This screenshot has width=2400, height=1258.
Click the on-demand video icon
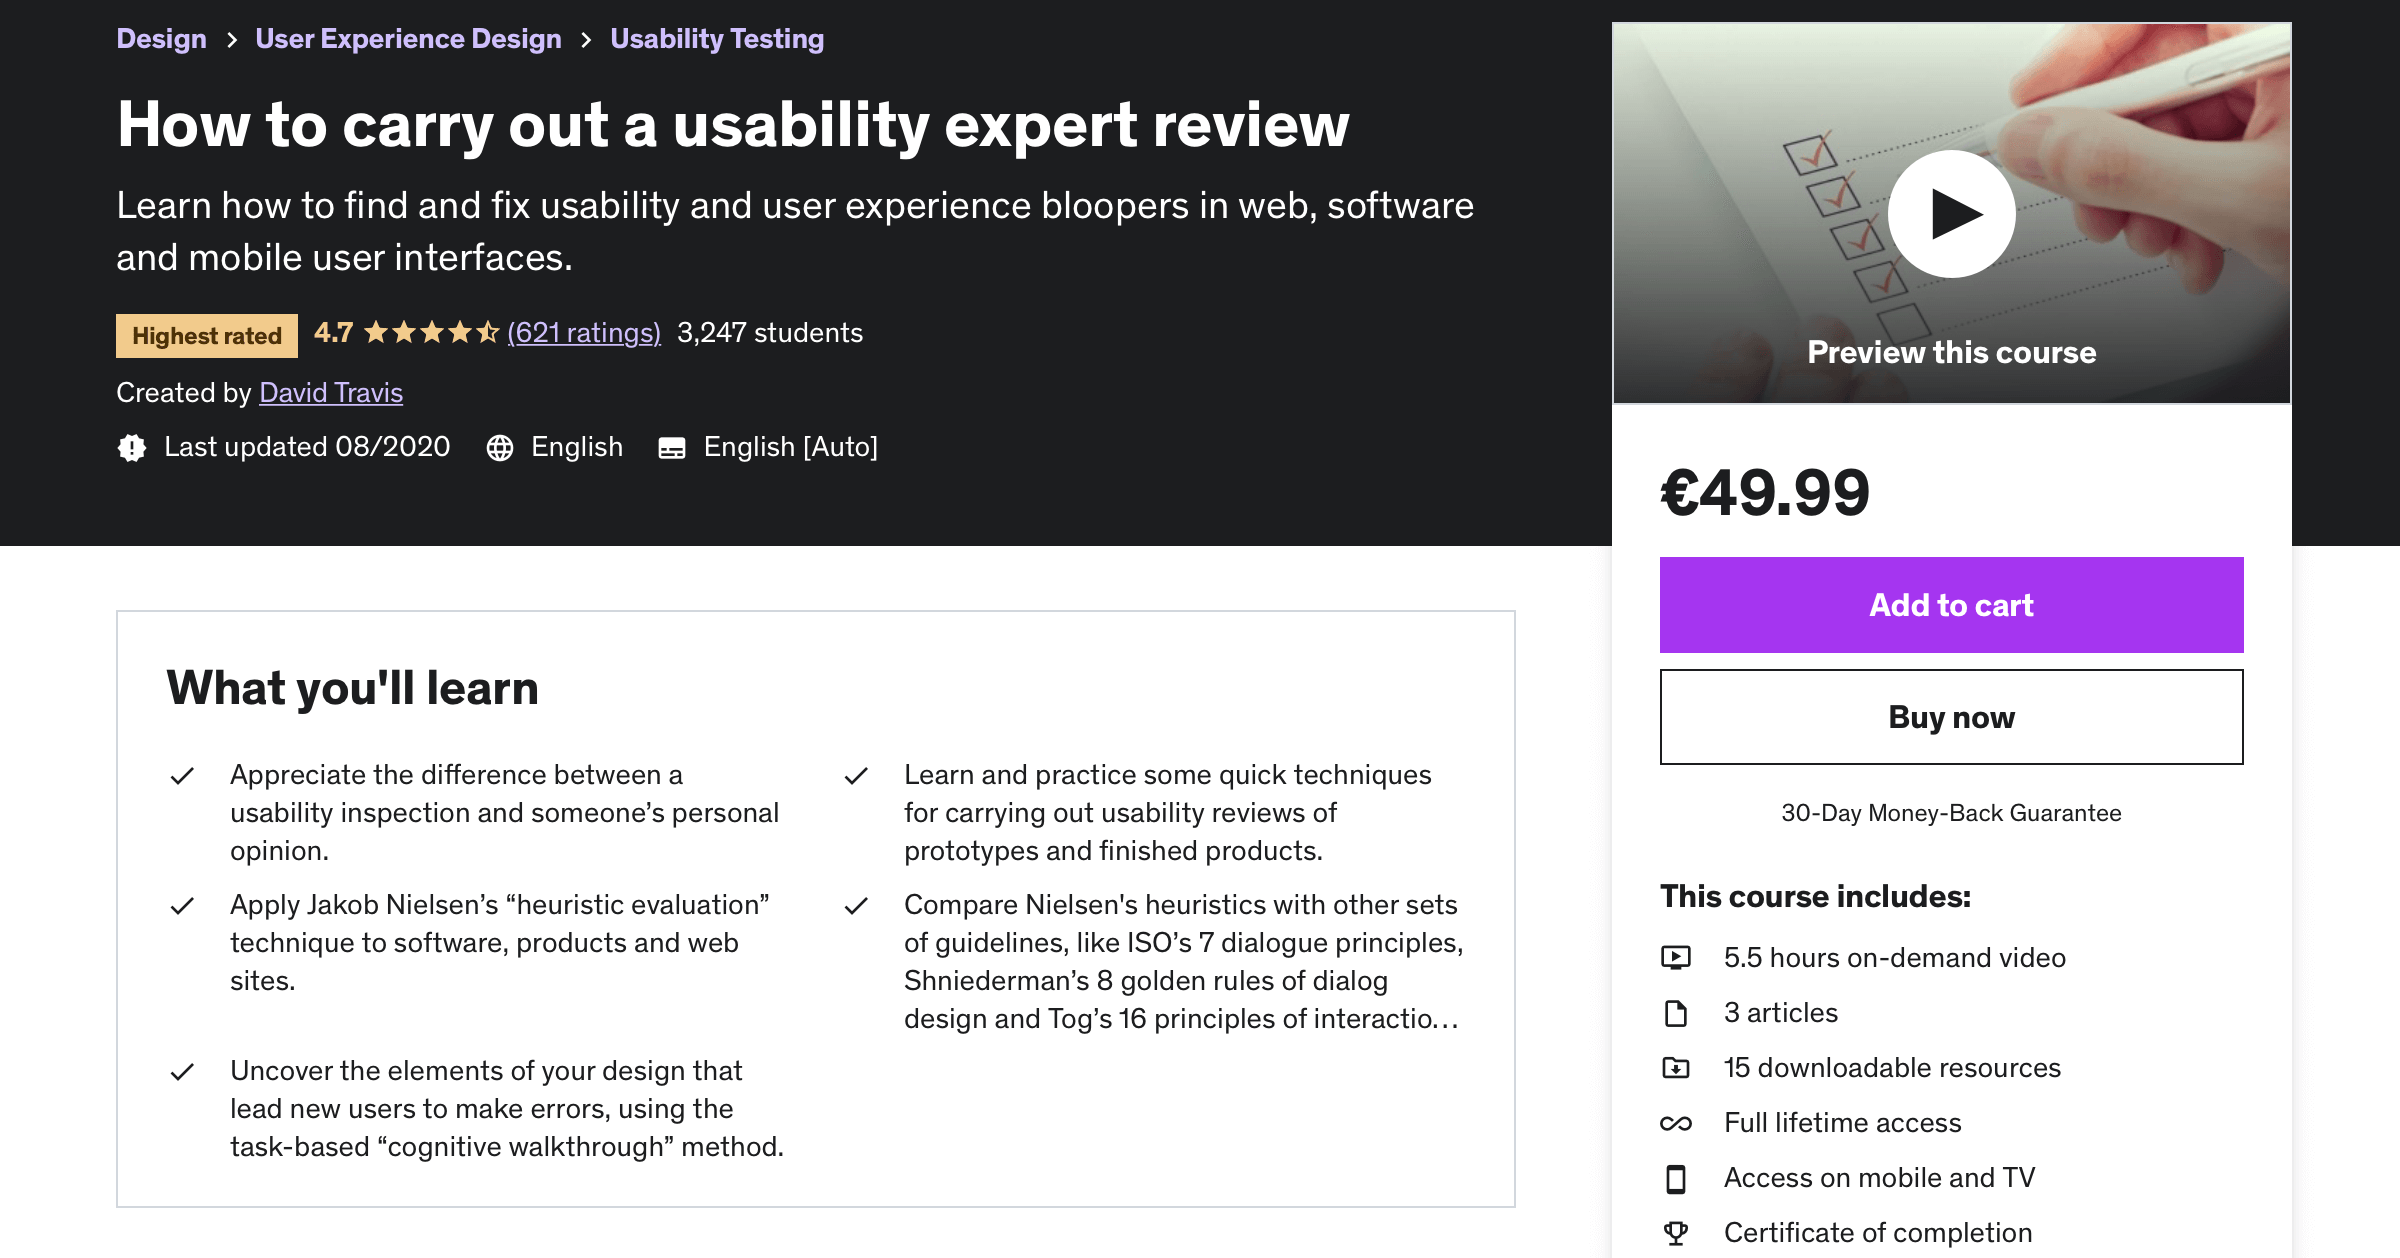pyautogui.click(x=1676, y=958)
